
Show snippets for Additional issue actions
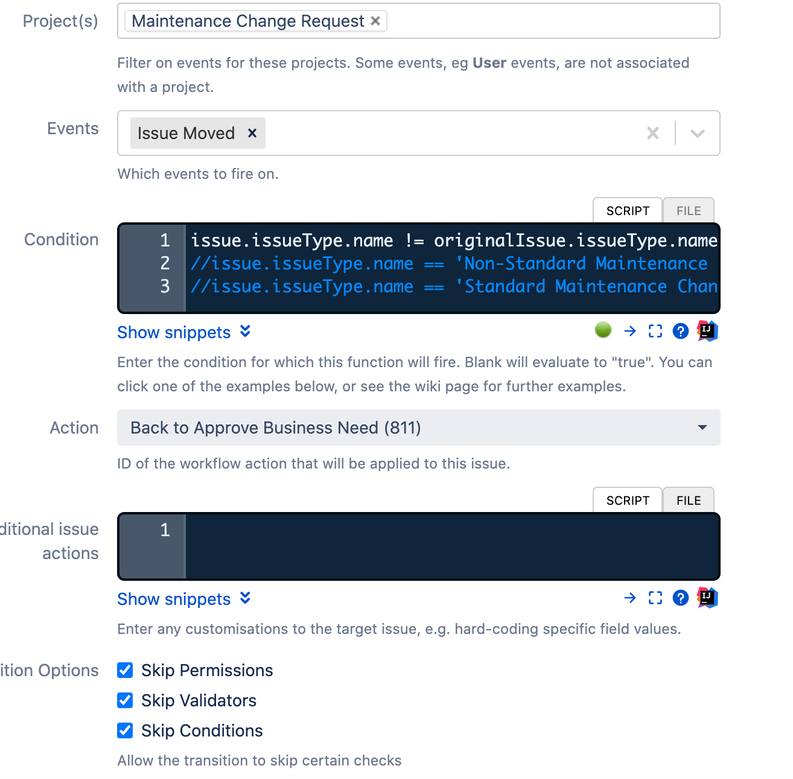tap(174, 599)
